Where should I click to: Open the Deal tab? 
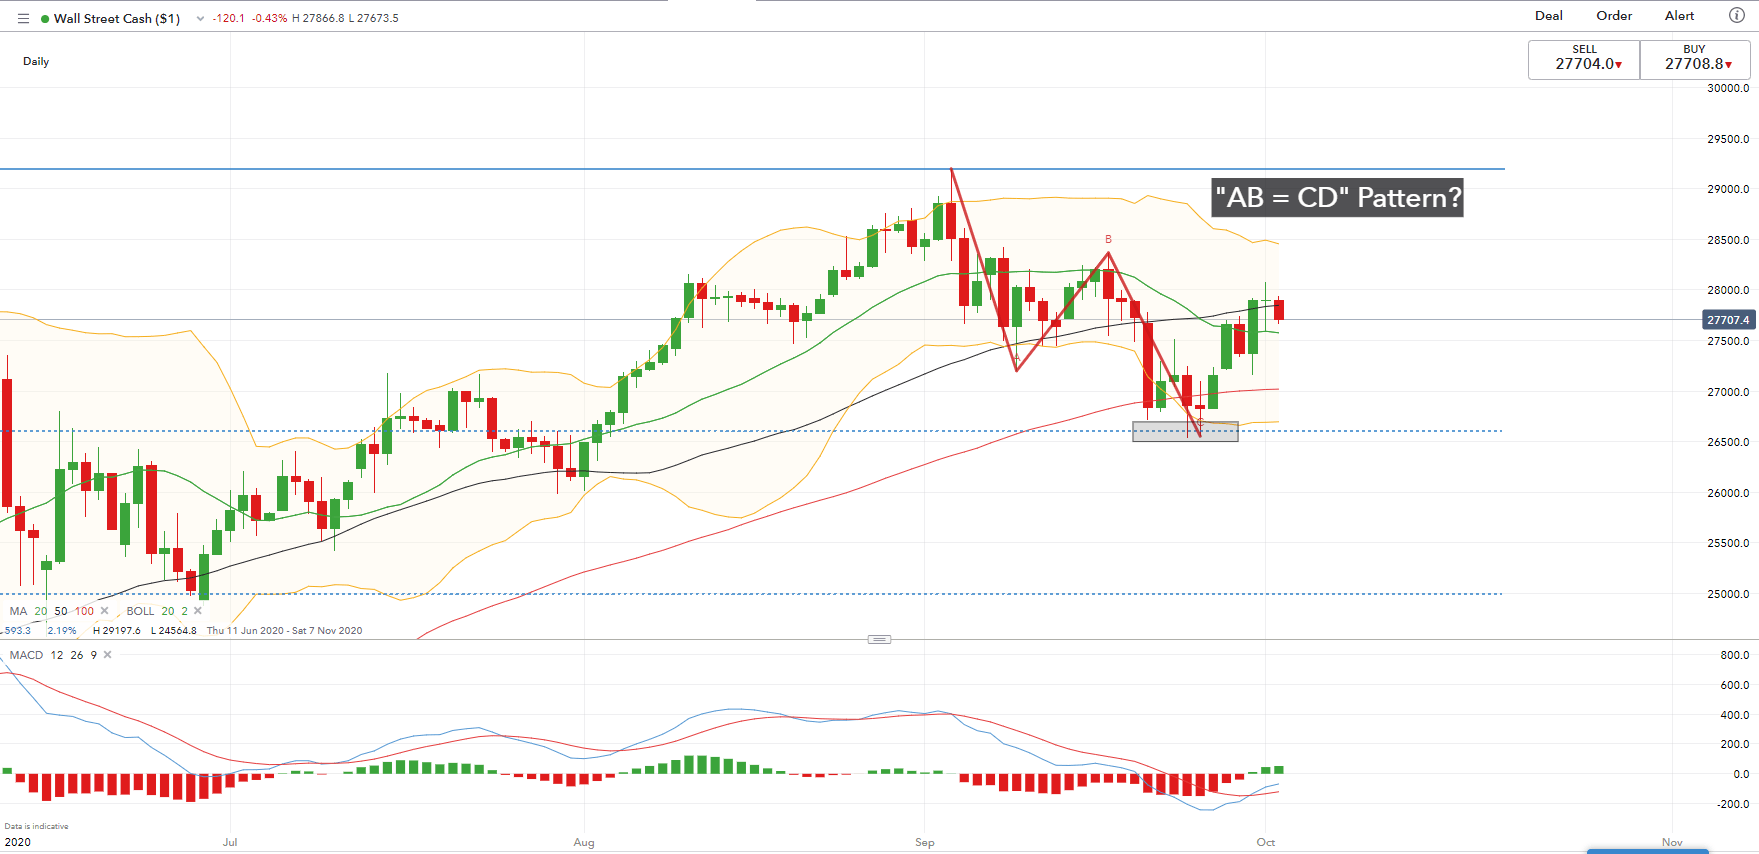click(x=1549, y=15)
